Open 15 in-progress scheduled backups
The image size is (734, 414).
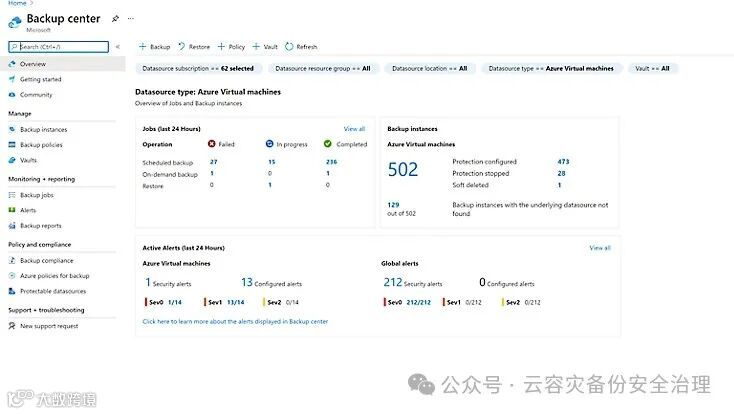(272, 162)
